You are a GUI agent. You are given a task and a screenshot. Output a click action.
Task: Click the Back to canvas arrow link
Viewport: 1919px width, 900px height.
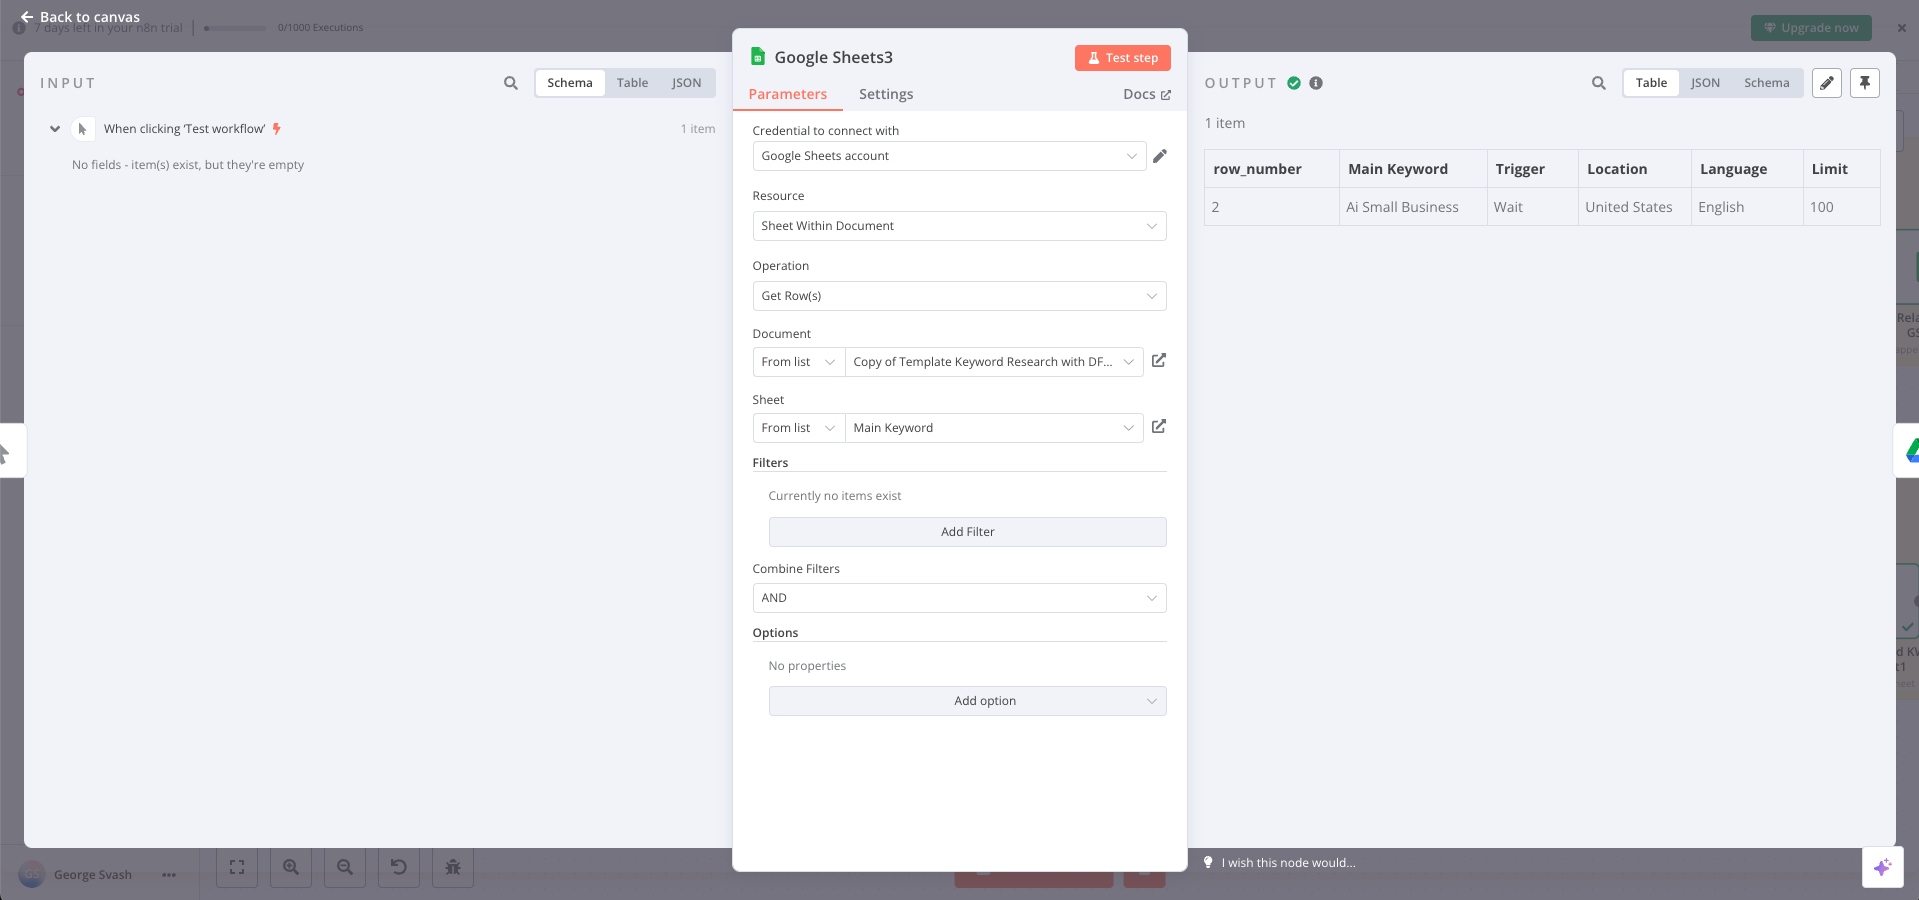80,17
